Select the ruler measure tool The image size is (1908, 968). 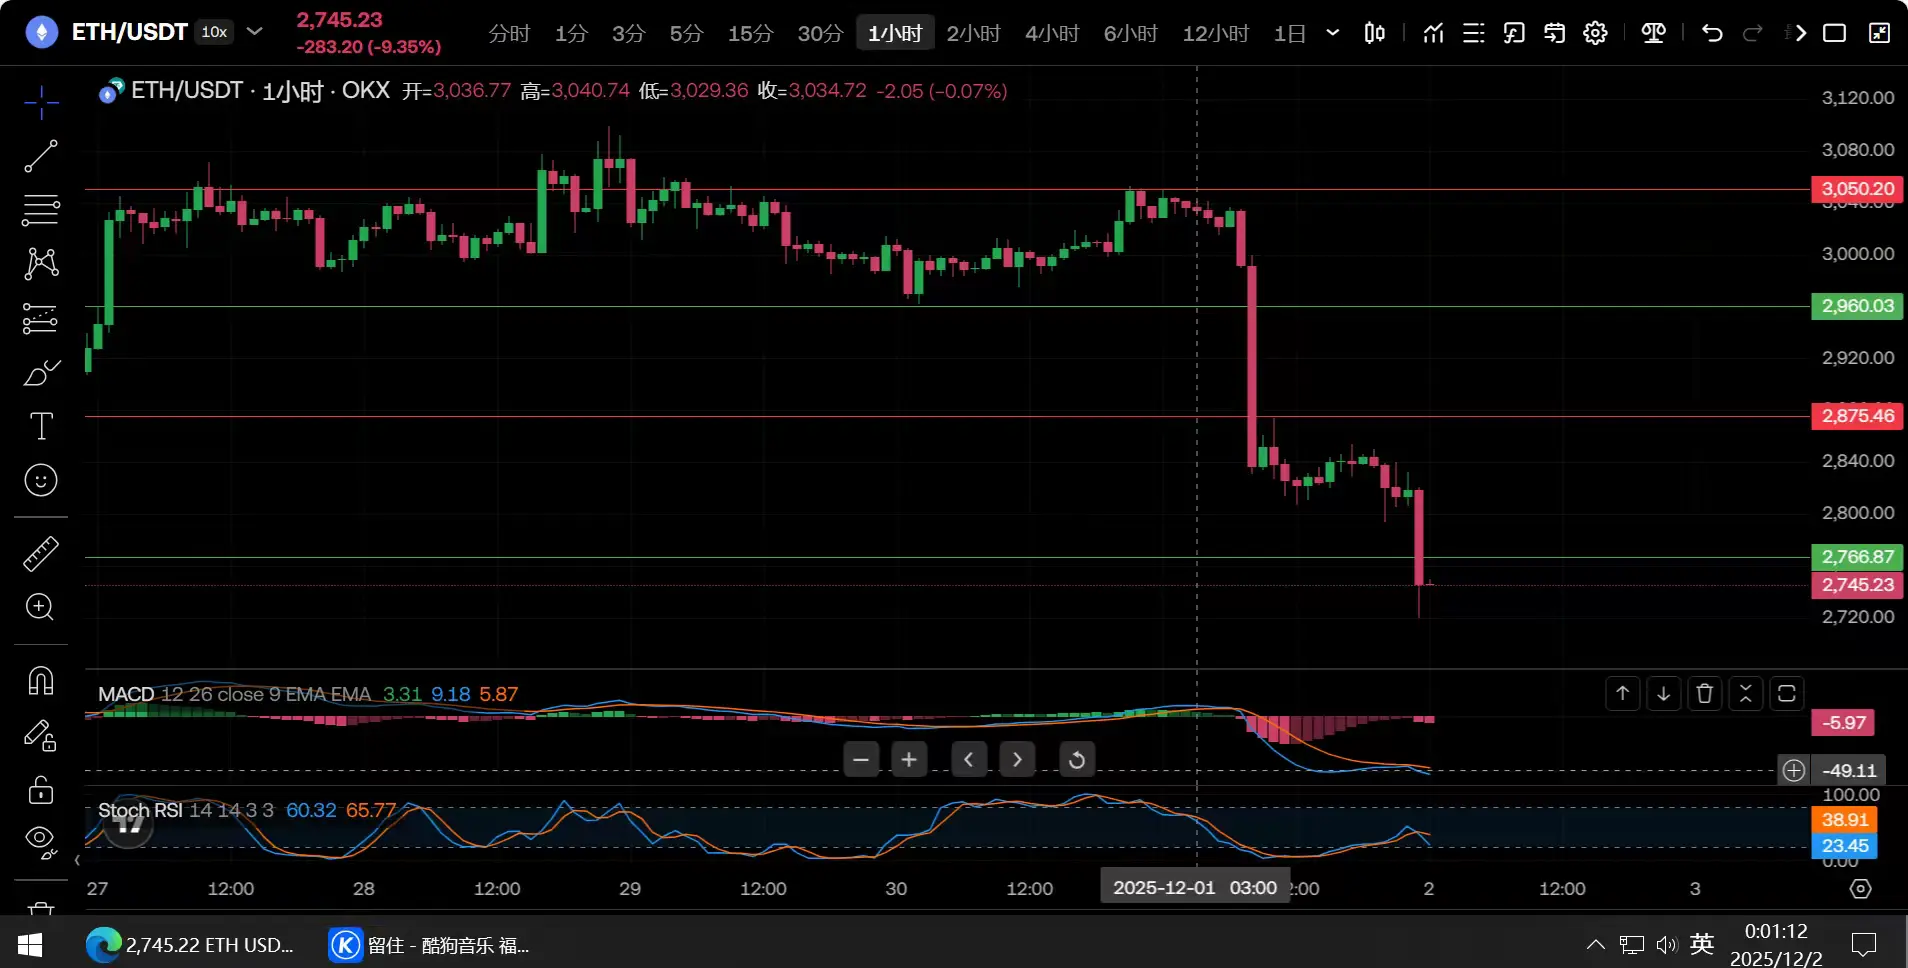[41, 554]
